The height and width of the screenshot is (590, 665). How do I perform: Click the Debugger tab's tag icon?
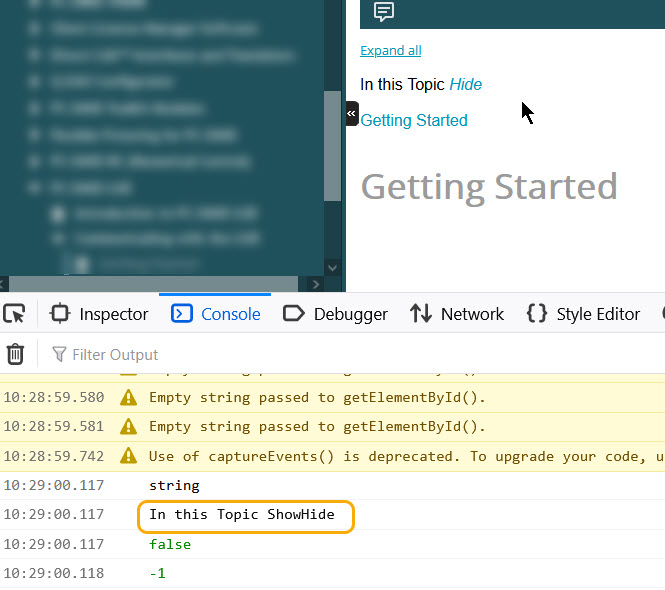pyautogui.click(x=293, y=314)
